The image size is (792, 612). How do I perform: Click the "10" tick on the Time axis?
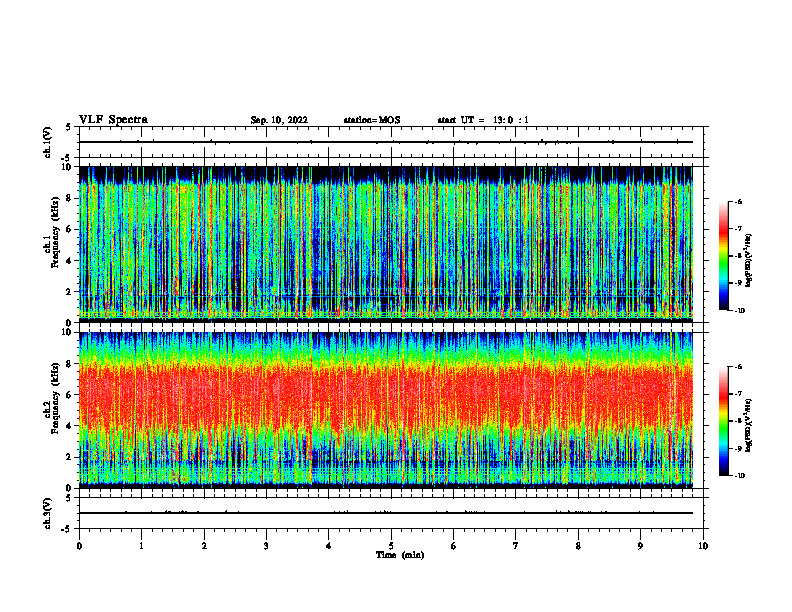[703, 546]
